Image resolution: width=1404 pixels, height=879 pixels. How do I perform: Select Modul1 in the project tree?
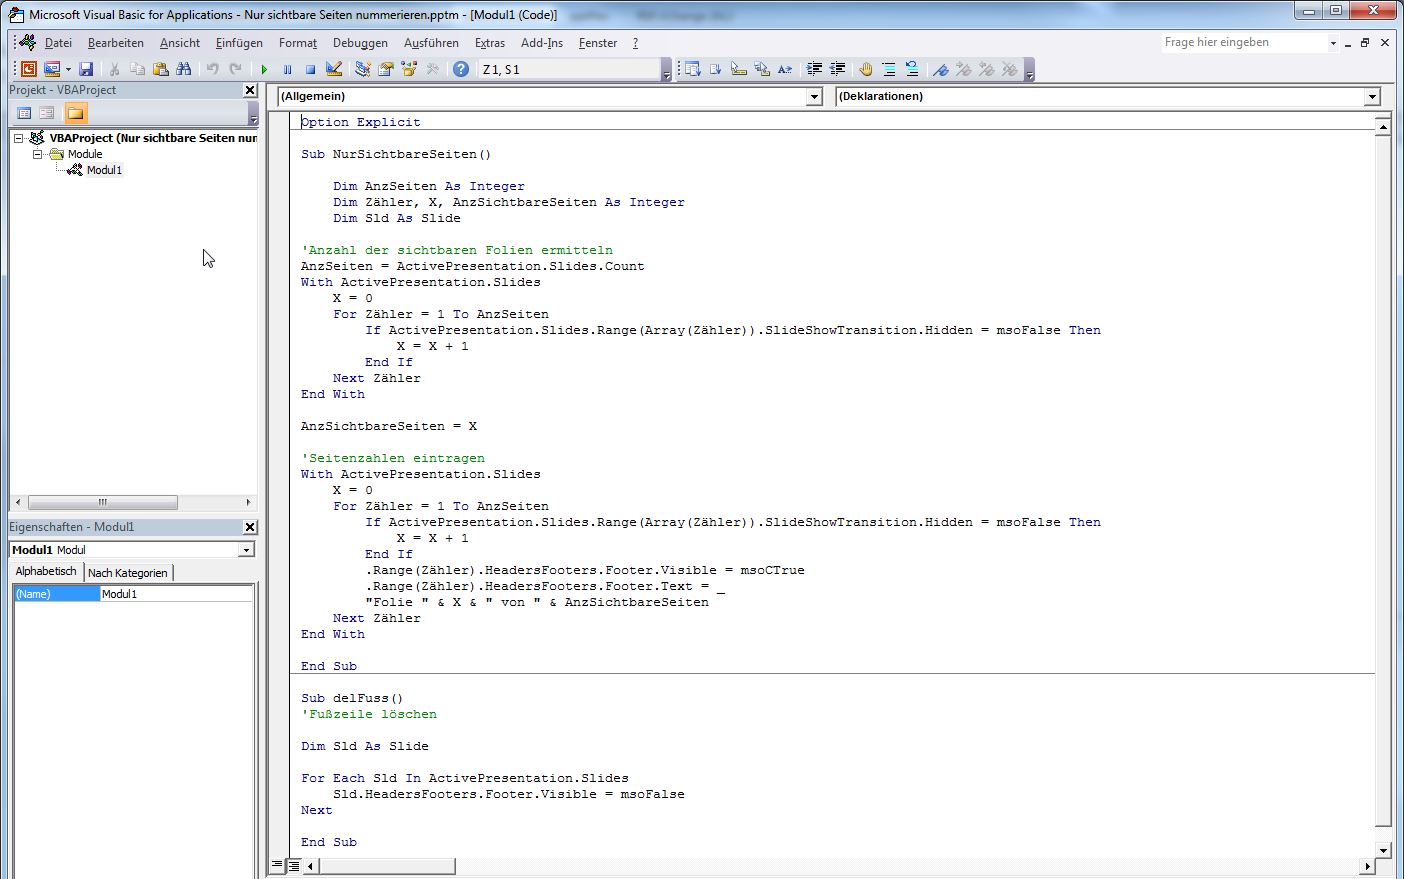[104, 170]
